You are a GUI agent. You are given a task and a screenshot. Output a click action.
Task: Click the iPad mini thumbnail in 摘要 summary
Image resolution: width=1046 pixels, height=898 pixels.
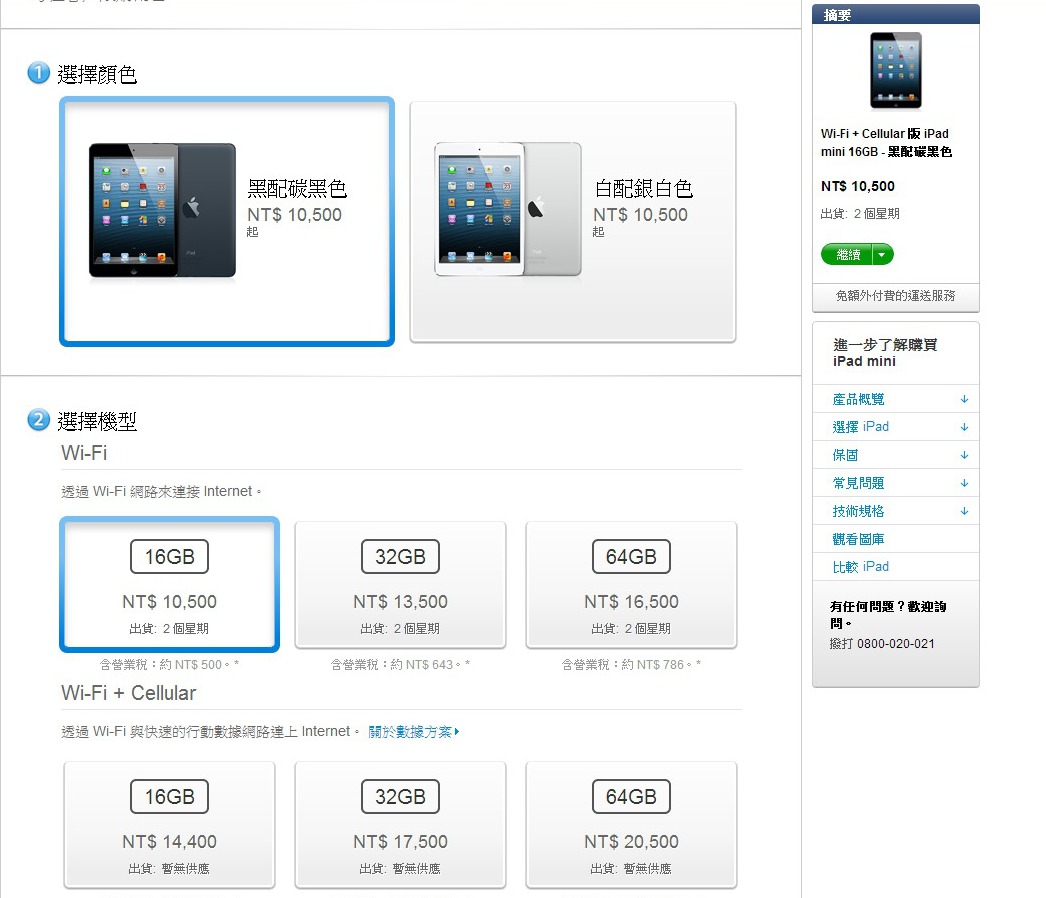click(x=895, y=70)
